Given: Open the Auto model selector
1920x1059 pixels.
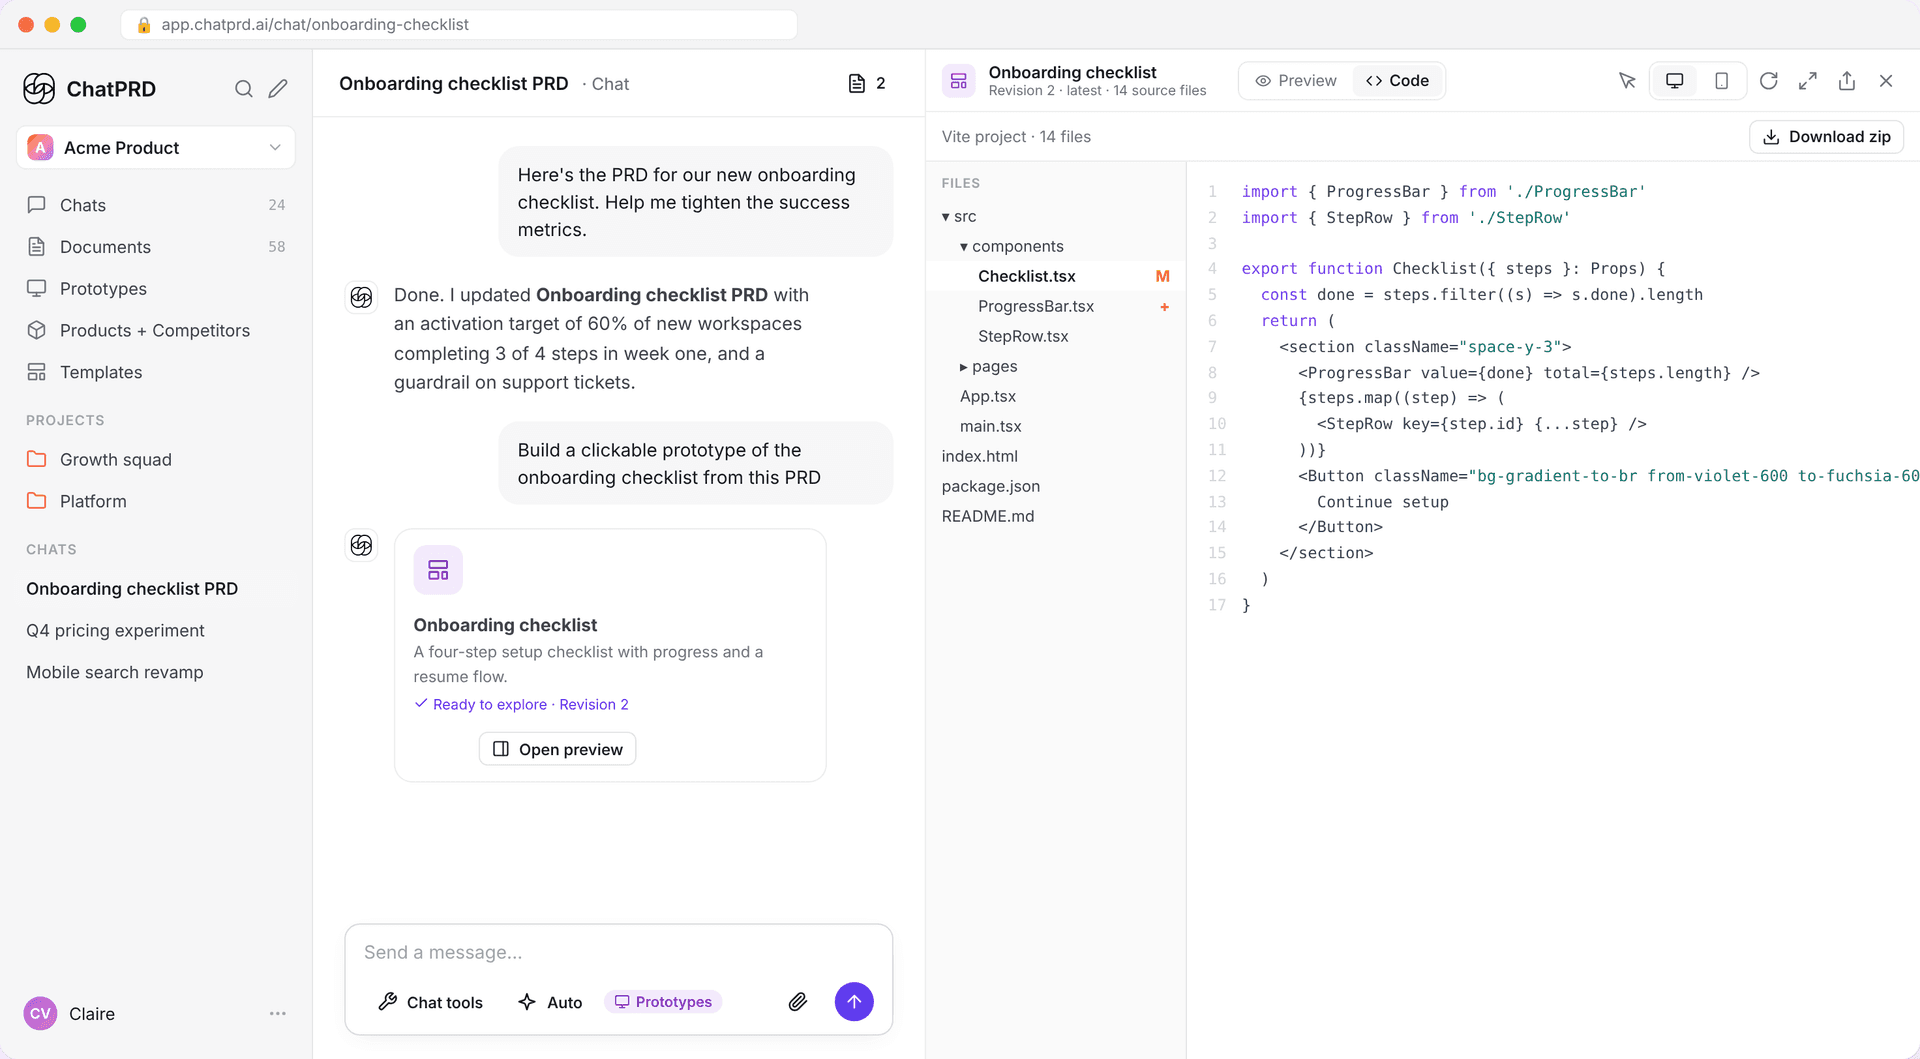Looking at the screenshot, I should 550,1002.
